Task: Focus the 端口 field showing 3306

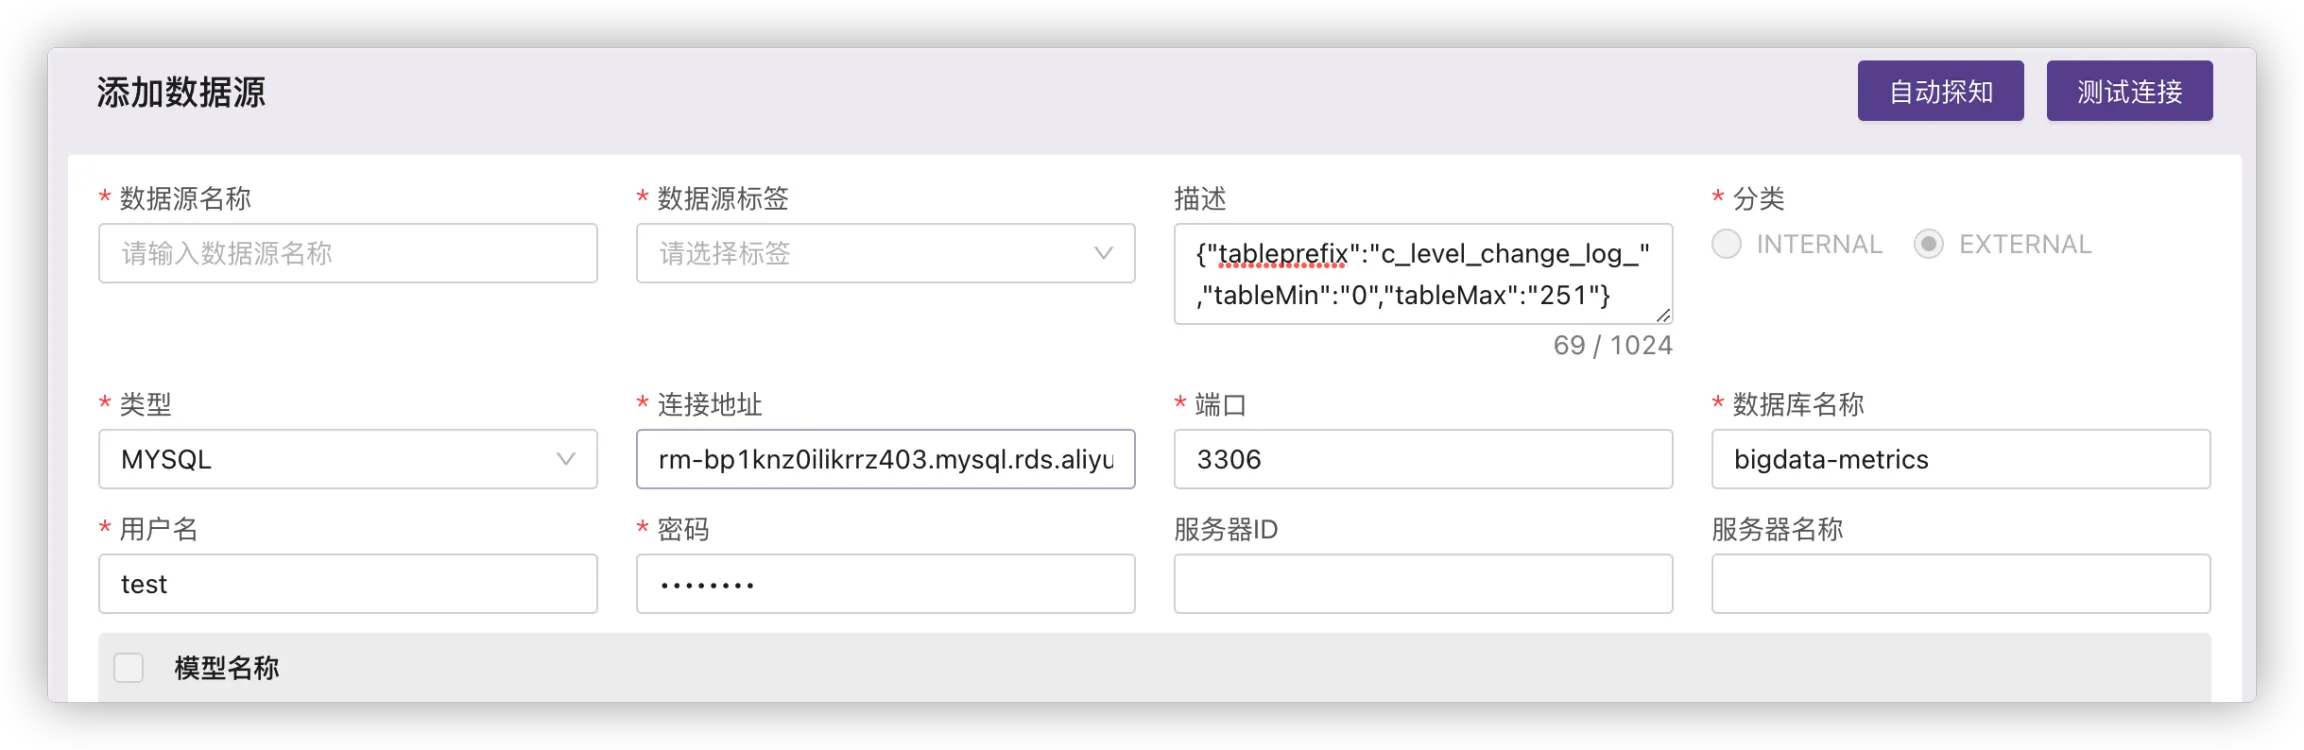Action: click(1422, 459)
